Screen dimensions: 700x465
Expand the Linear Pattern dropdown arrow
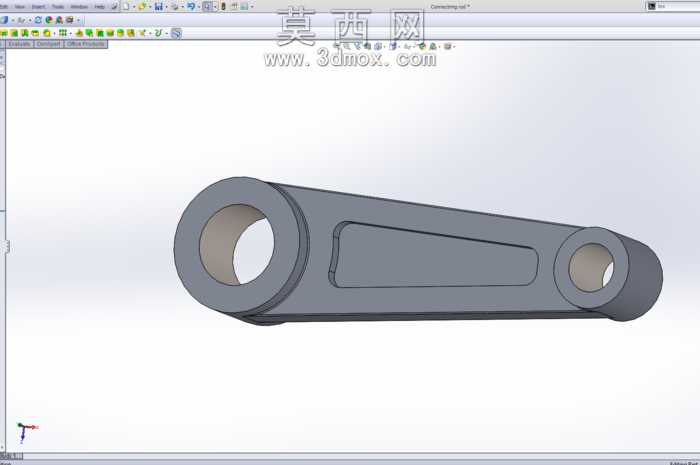[71, 33]
